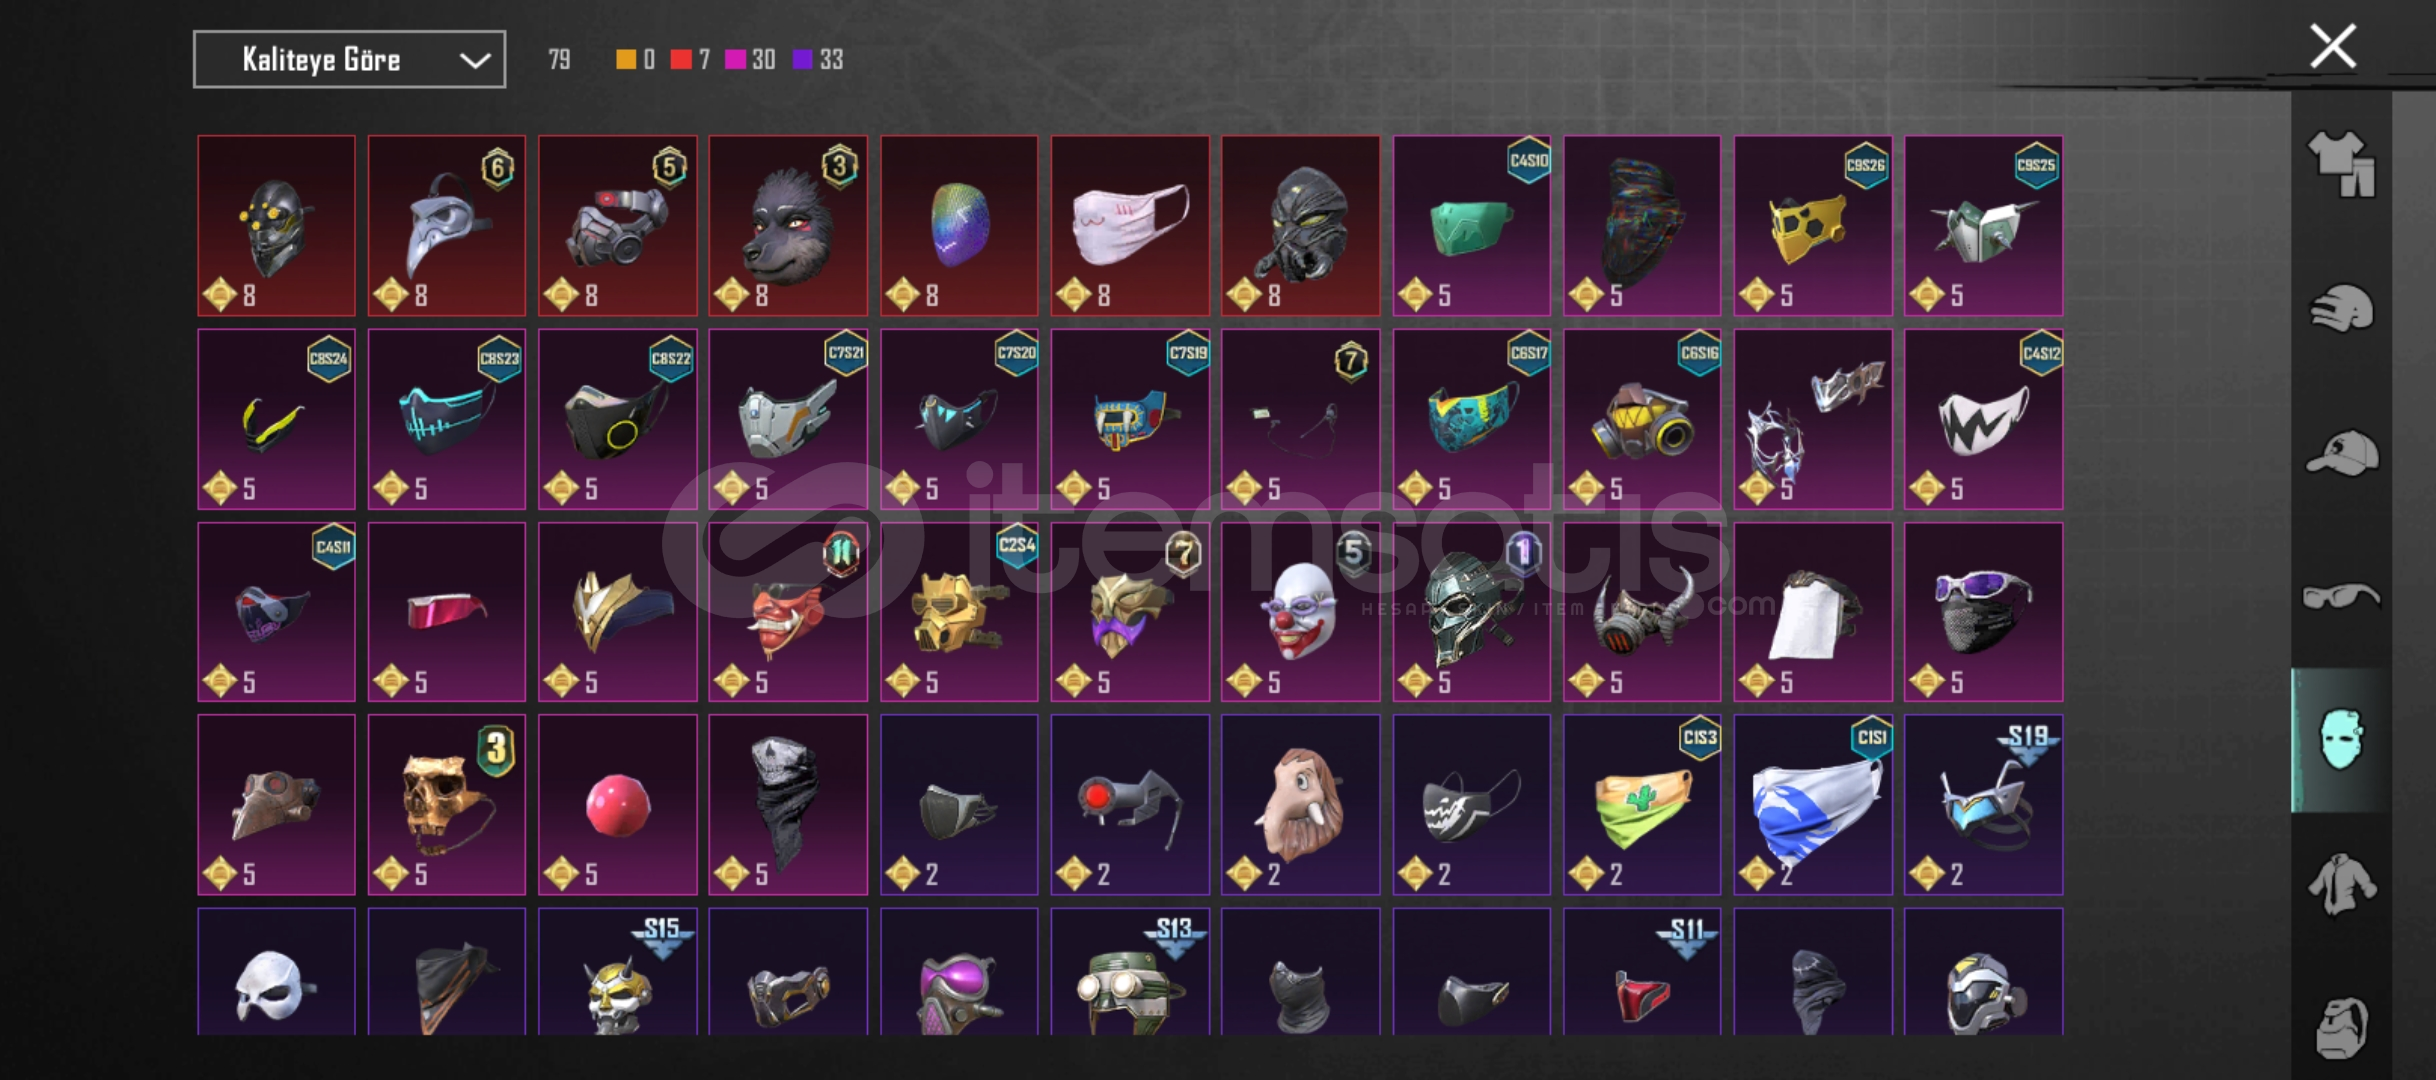
Task: Open the glasses category icon
Action: click(x=2340, y=596)
